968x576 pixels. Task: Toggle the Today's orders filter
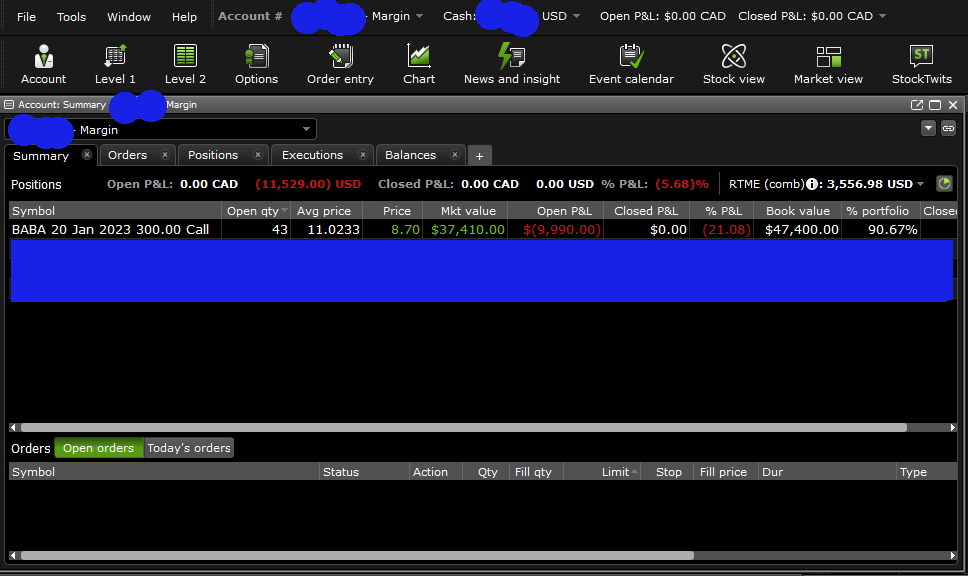pyautogui.click(x=188, y=448)
